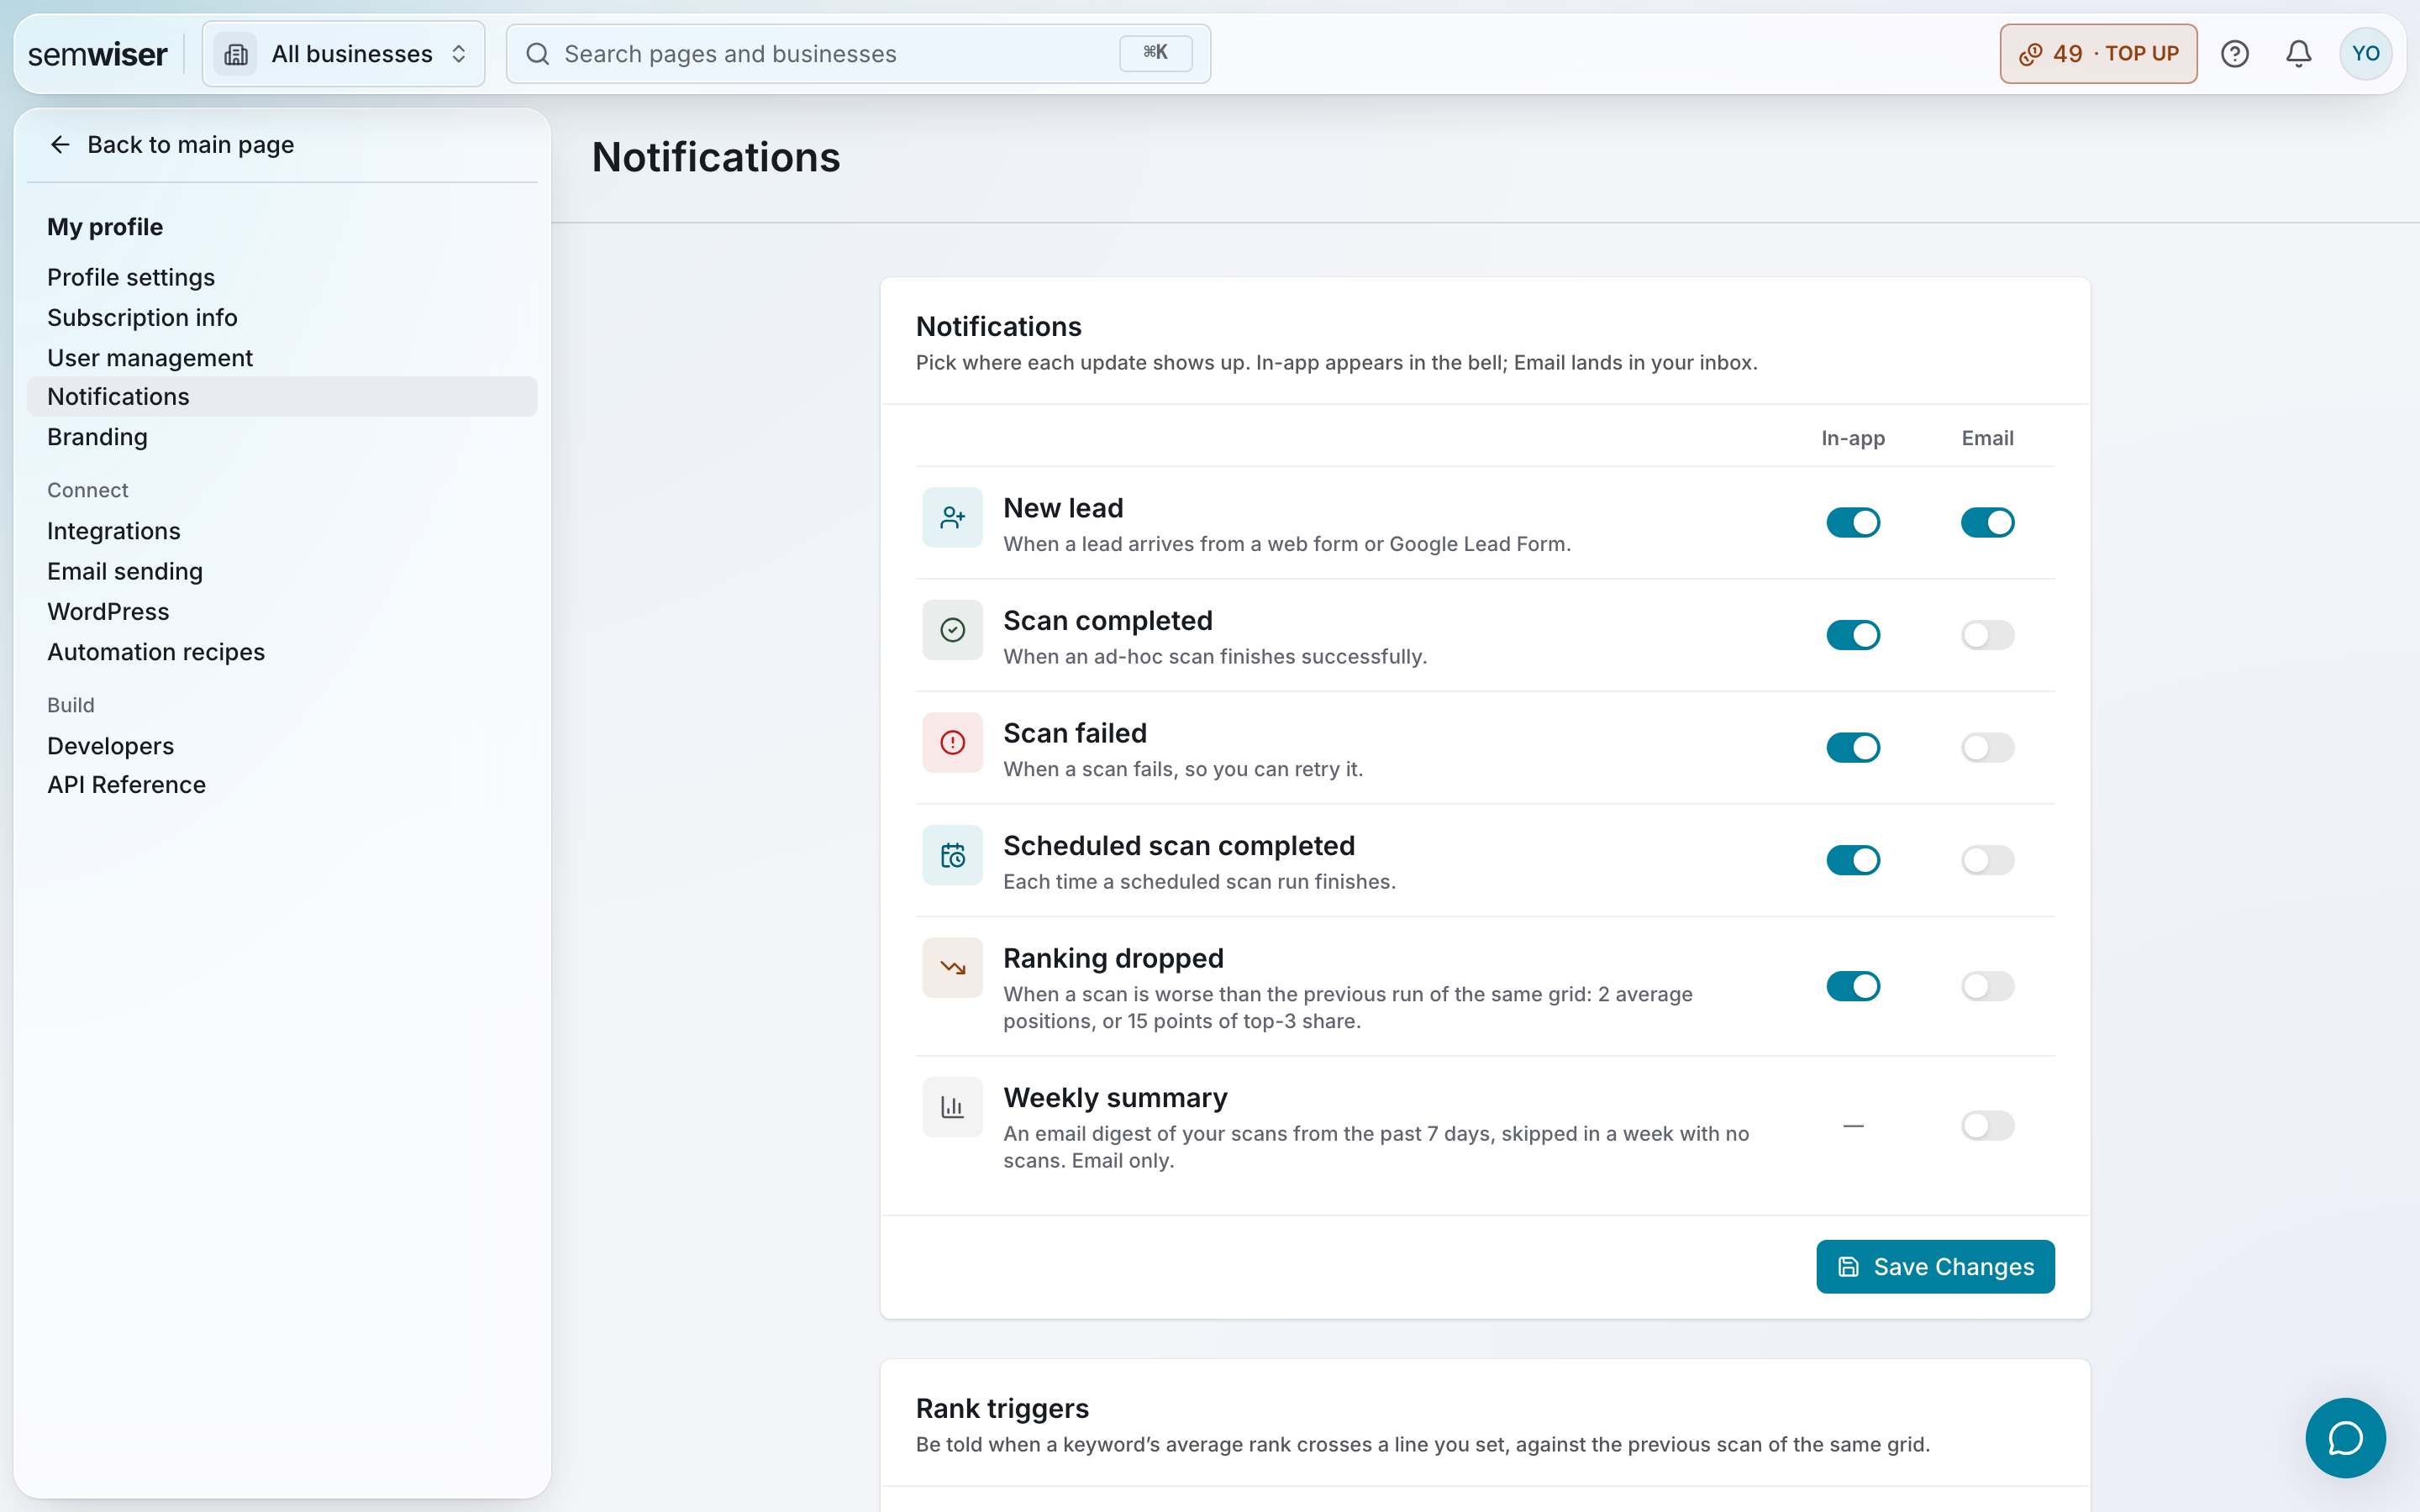Disable New lead in-app notifications

[1853, 522]
